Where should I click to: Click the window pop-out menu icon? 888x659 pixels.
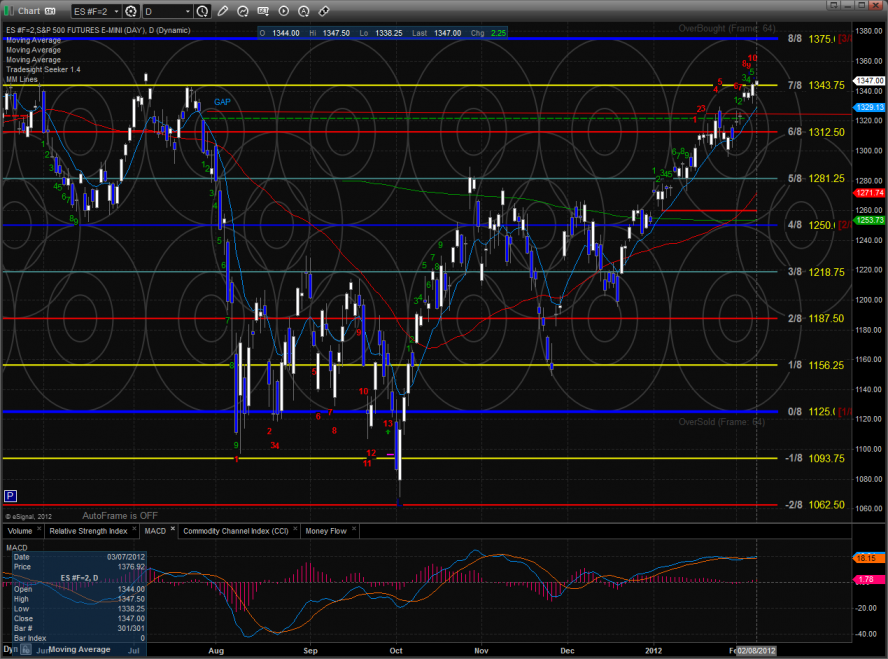(832, 6)
